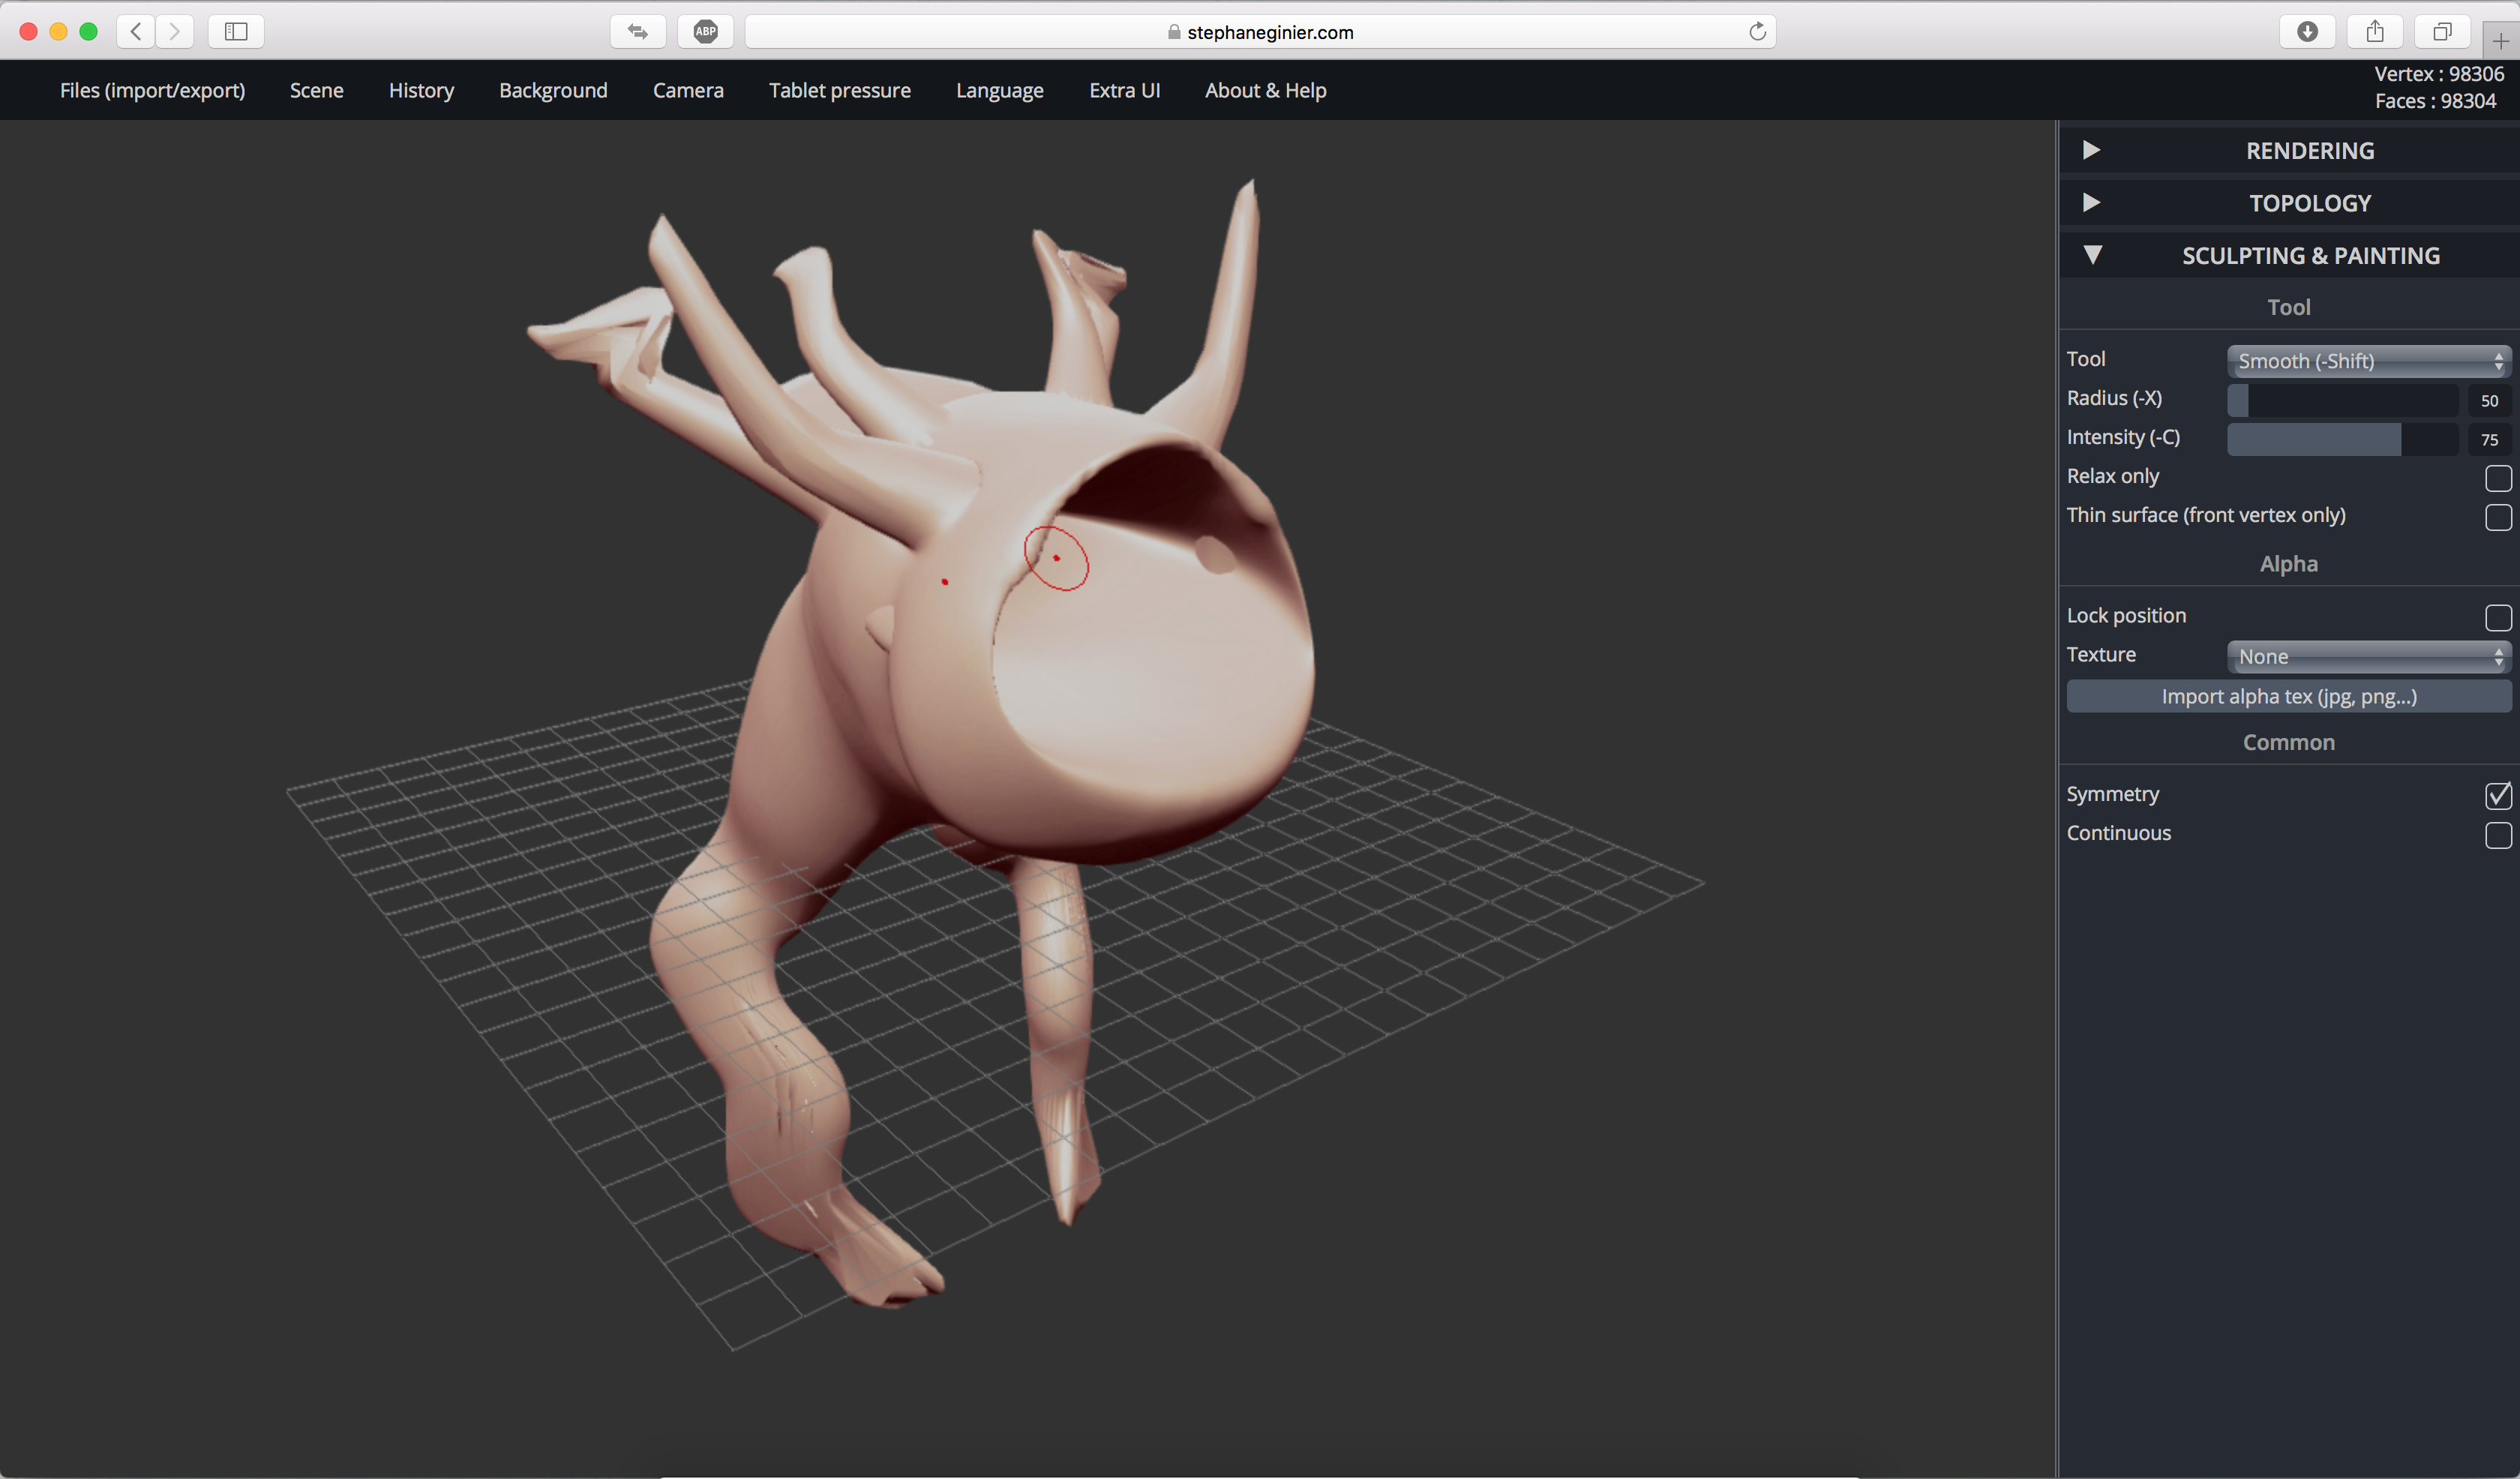Open the Files (import/export) menu
The width and height of the screenshot is (2520, 1479).
click(152, 90)
